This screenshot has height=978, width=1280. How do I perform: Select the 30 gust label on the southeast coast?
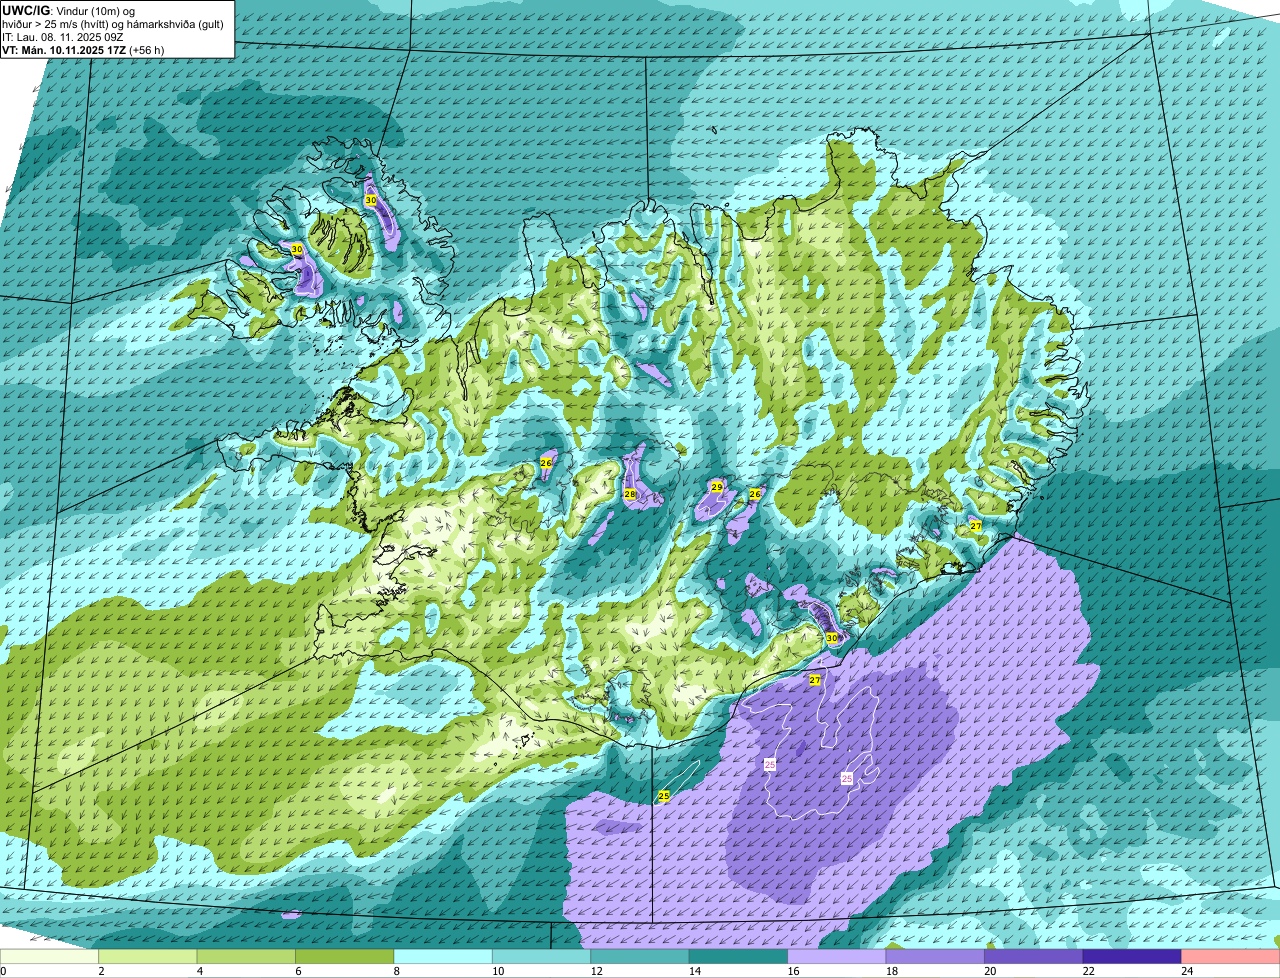click(x=832, y=638)
